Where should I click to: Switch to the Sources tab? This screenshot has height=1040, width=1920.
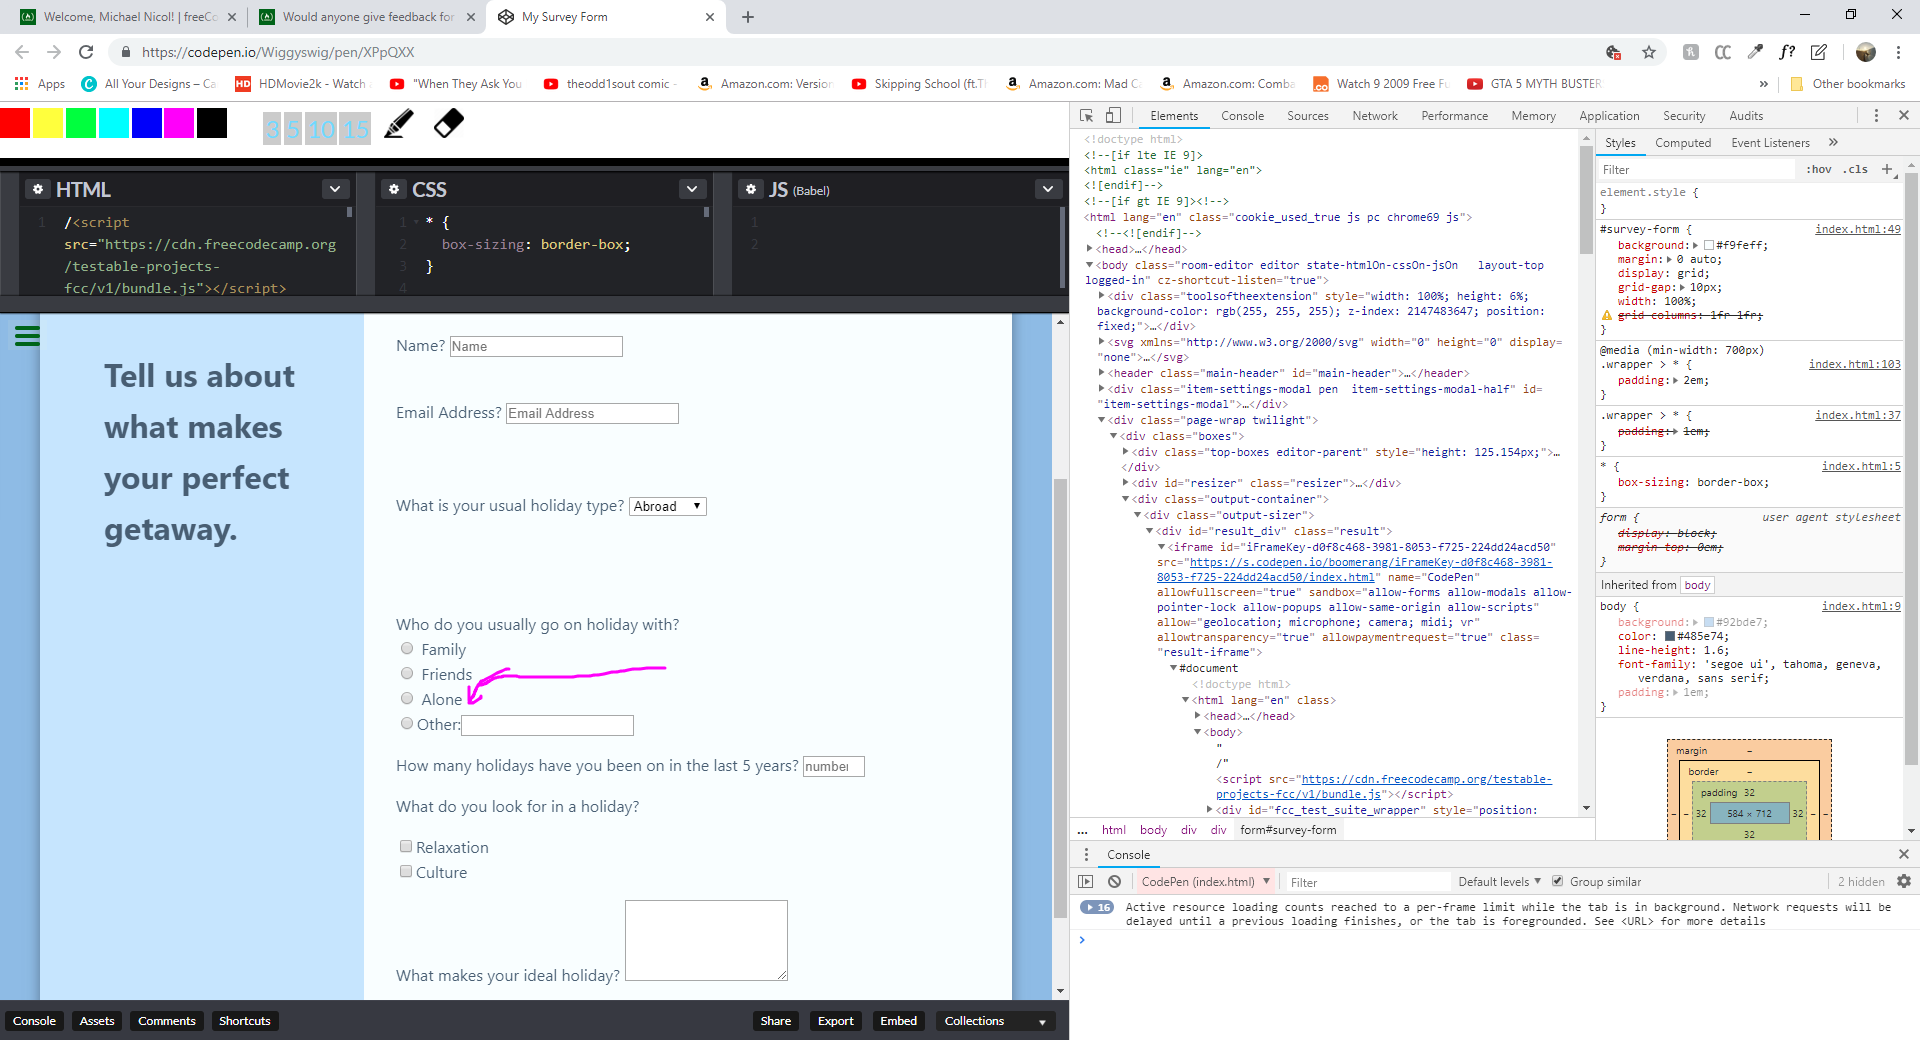tap(1308, 116)
